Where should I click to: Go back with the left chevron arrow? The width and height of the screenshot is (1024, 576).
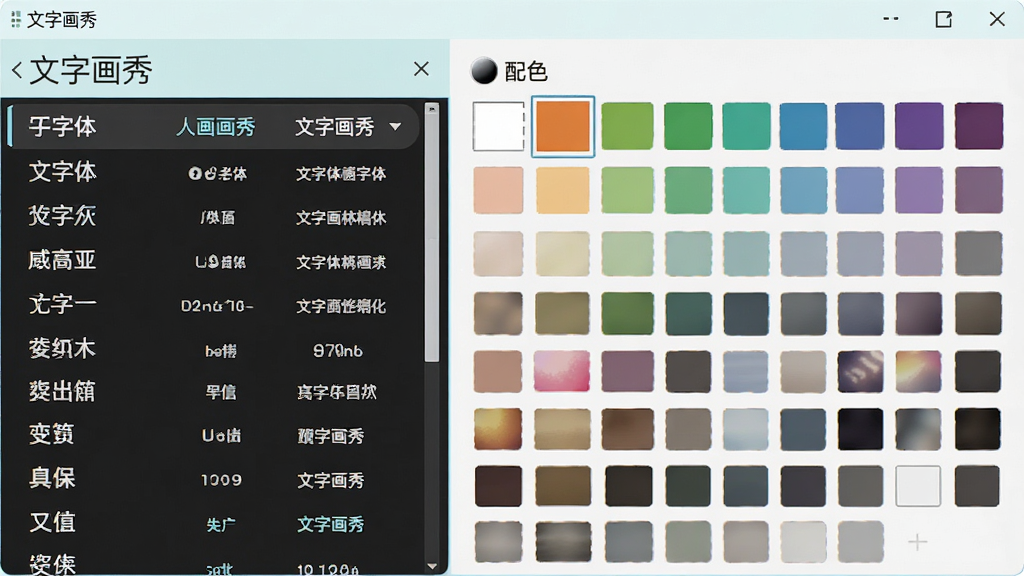pos(18,70)
